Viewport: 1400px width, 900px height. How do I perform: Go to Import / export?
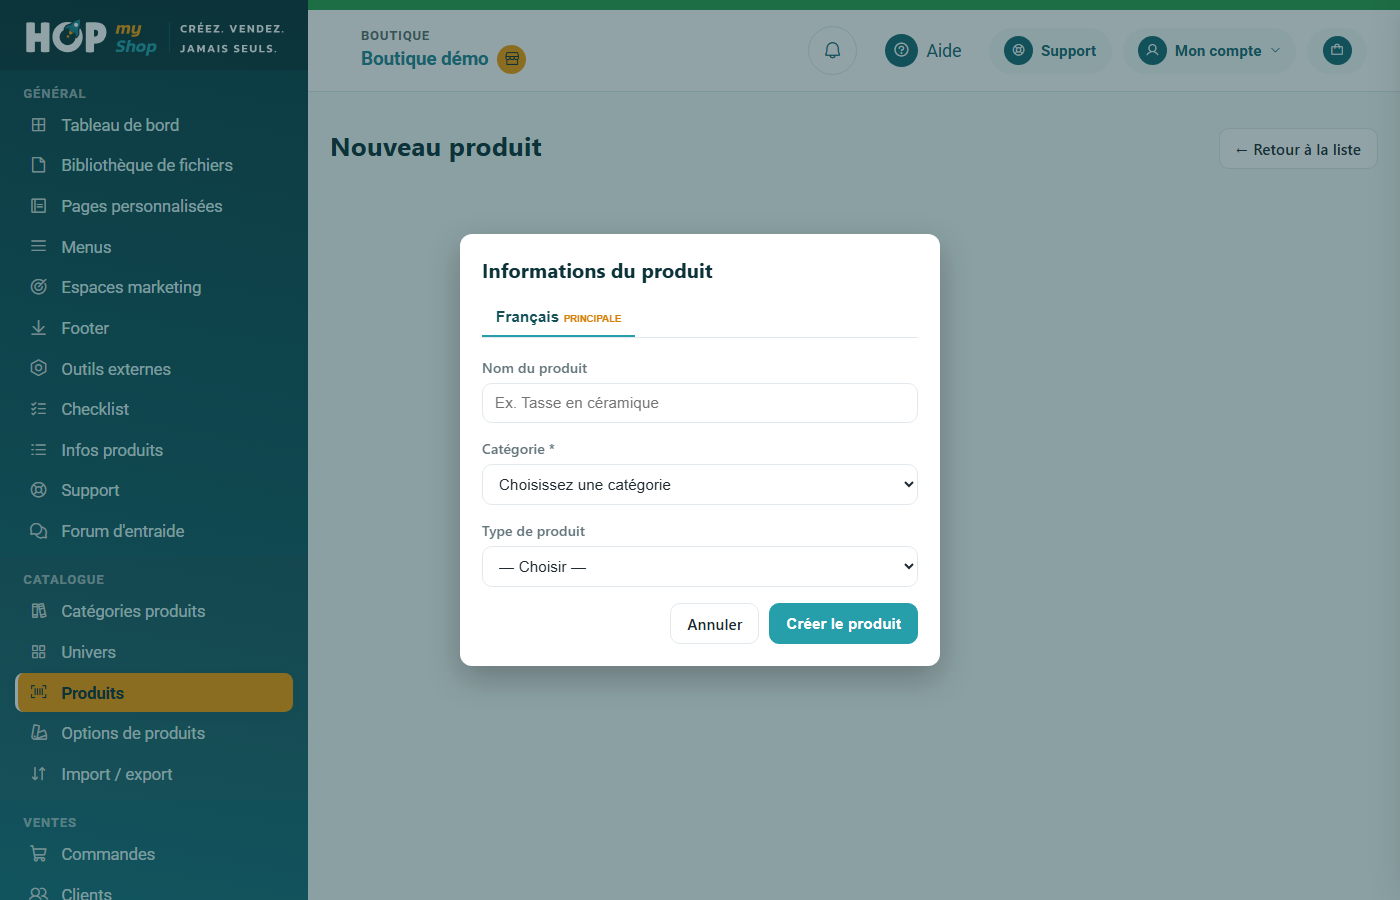(x=154, y=774)
